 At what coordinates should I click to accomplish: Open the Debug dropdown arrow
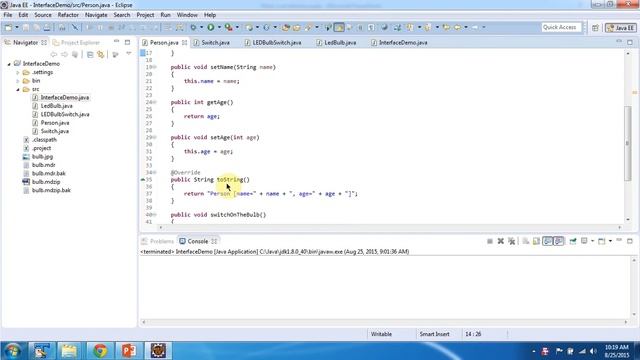point(201,27)
